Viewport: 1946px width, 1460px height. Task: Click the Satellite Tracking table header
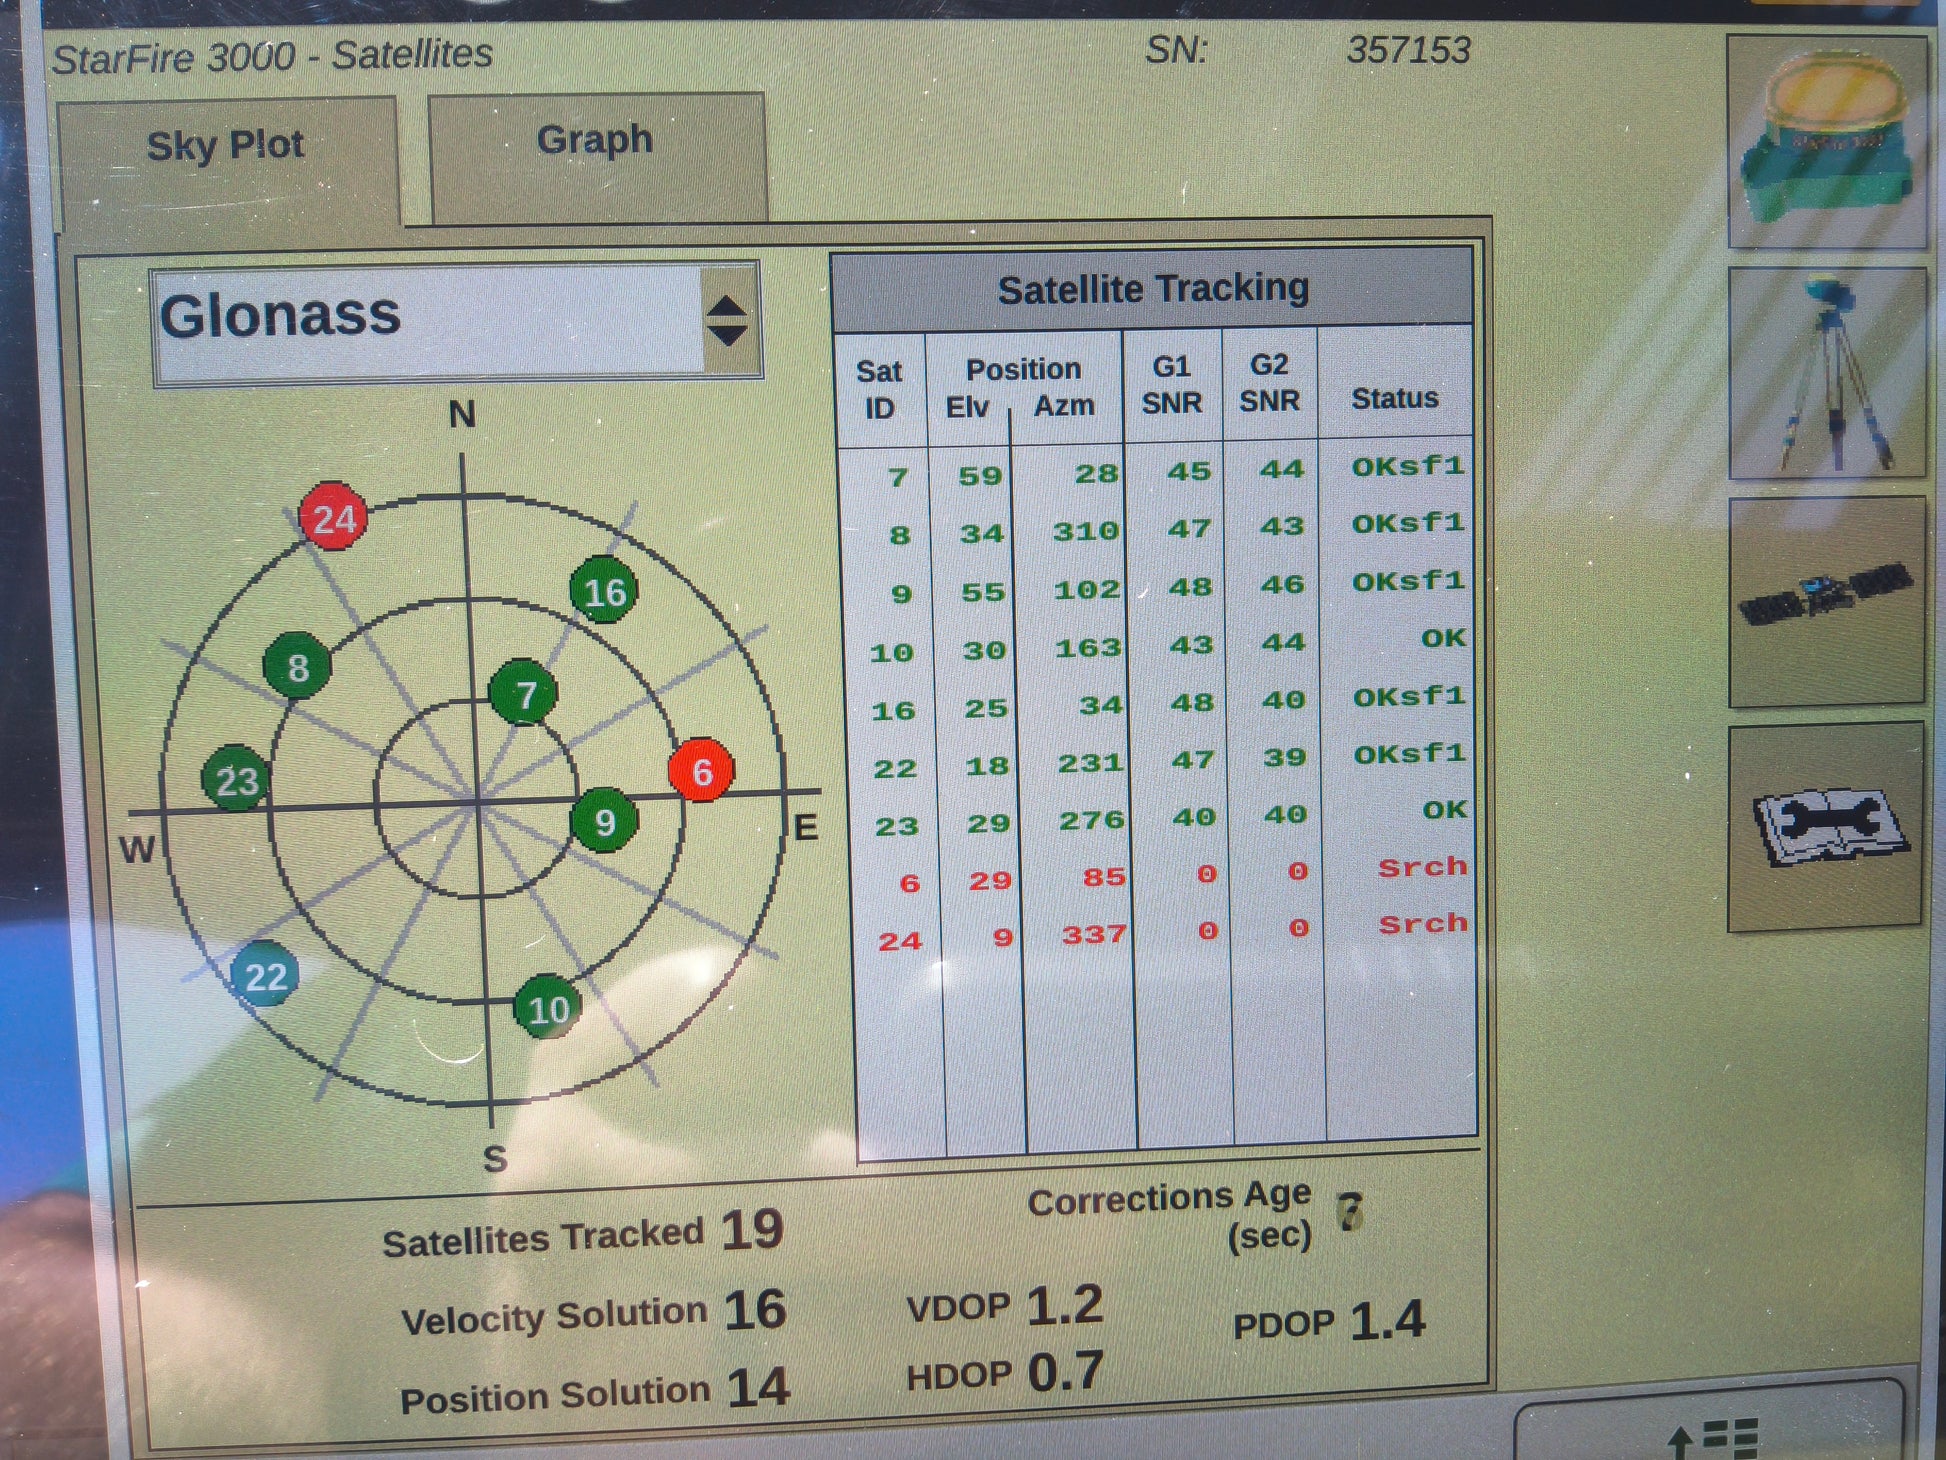[x=1152, y=289]
